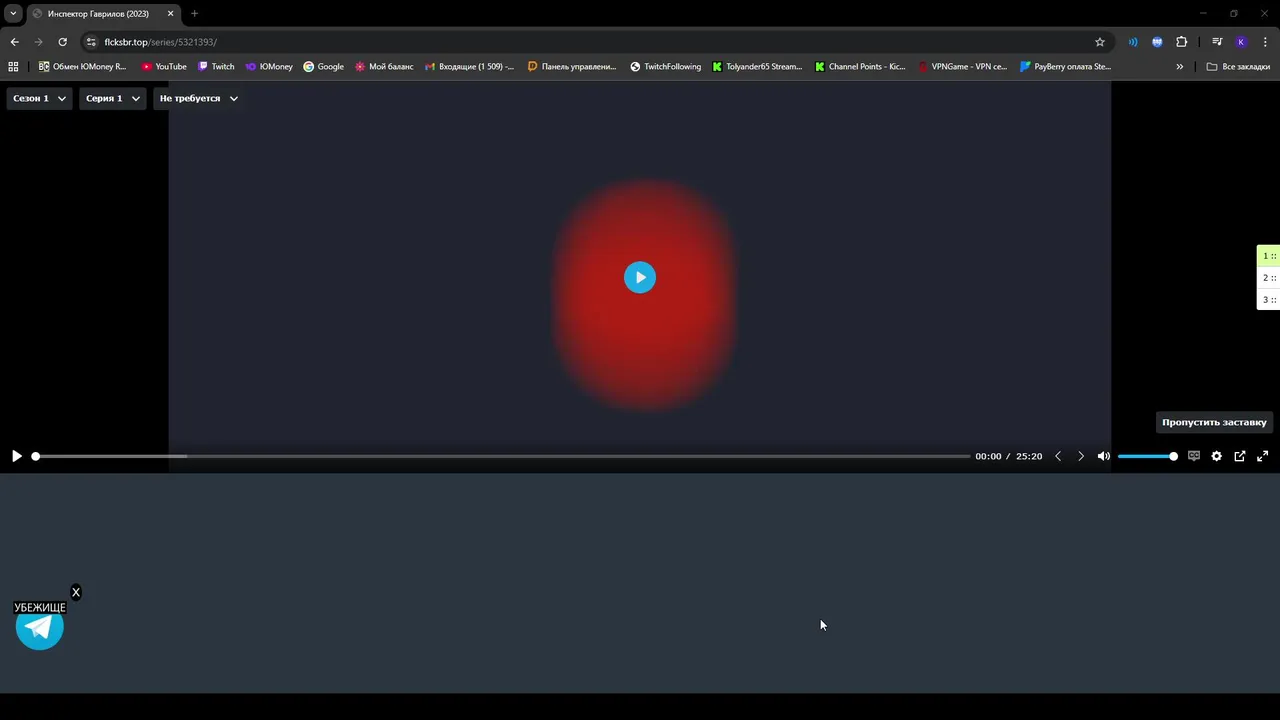Viewport: 1280px width, 720px height.
Task: Toggle subtitles with the CC icon
Action: click(1194, 456)
